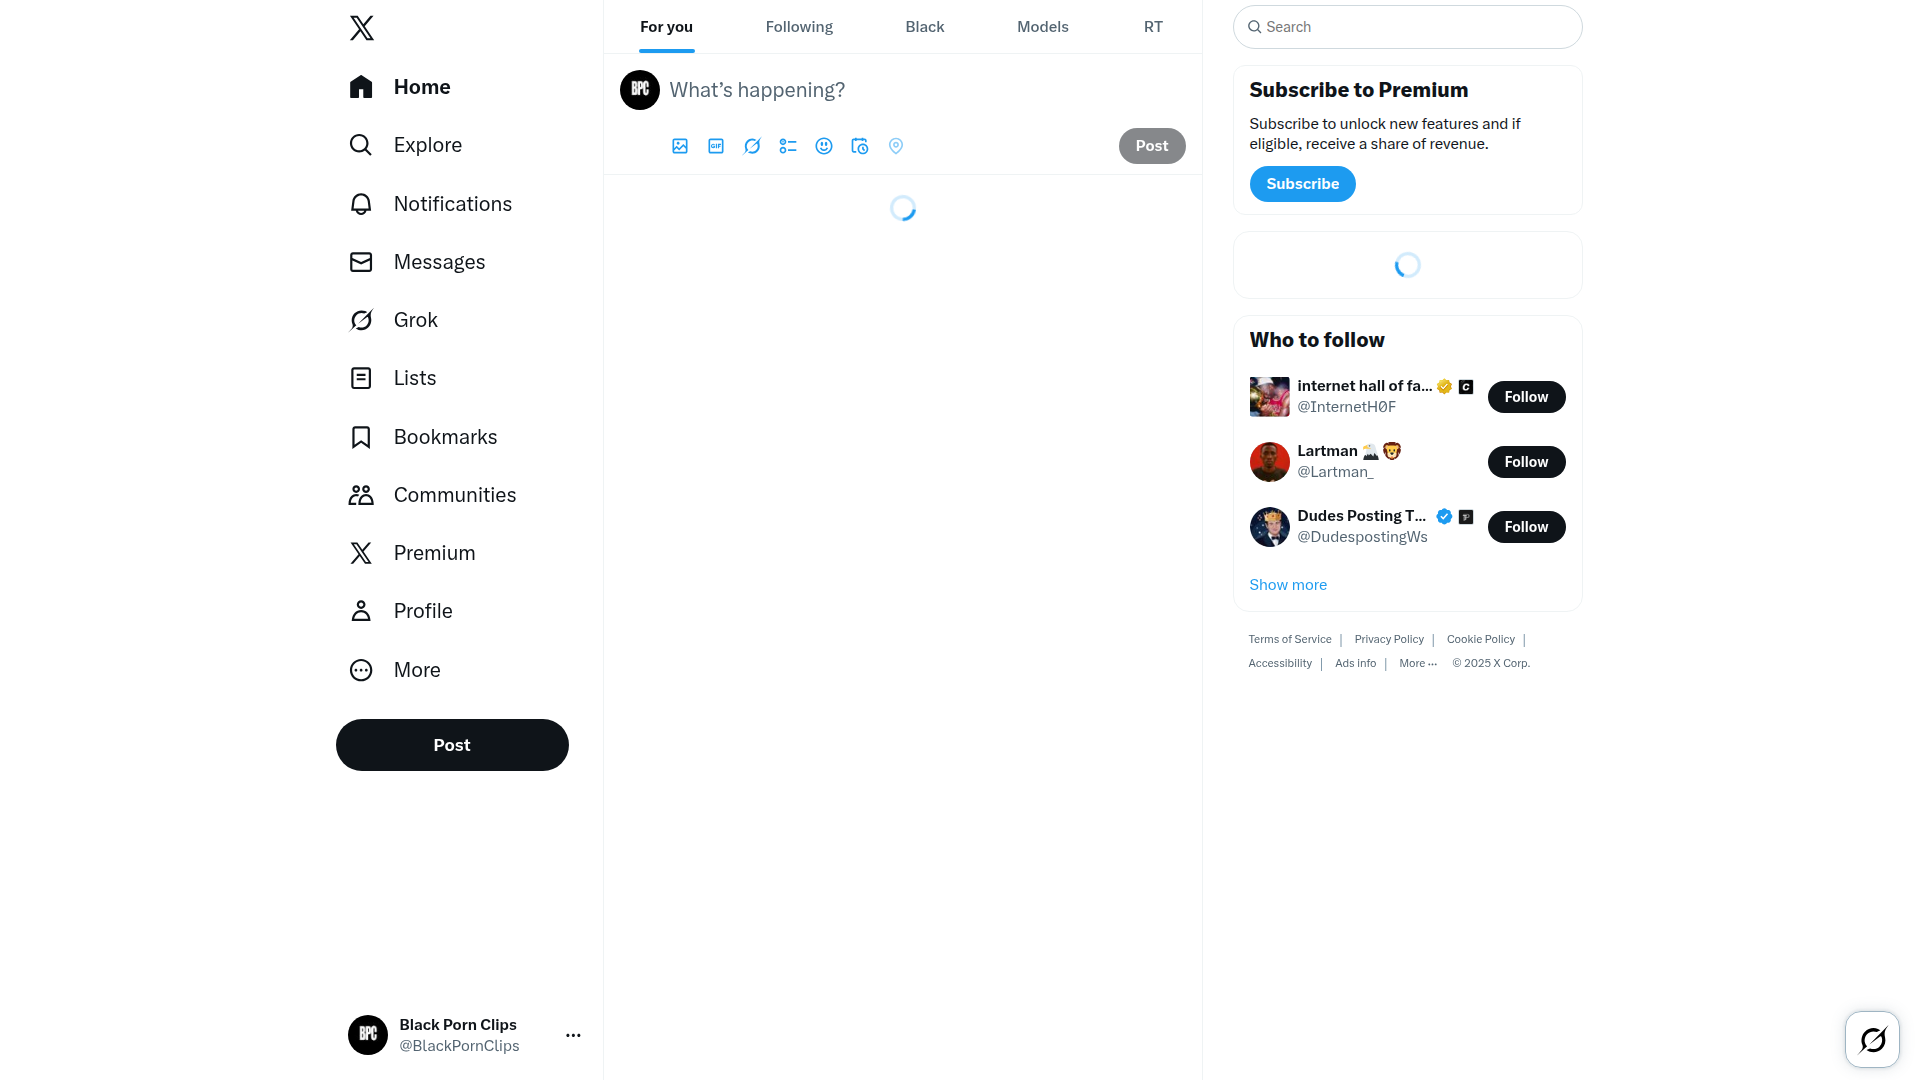Open the GIF picker icon
This screenshot has height=1080, width=1920.
point(716,146)
